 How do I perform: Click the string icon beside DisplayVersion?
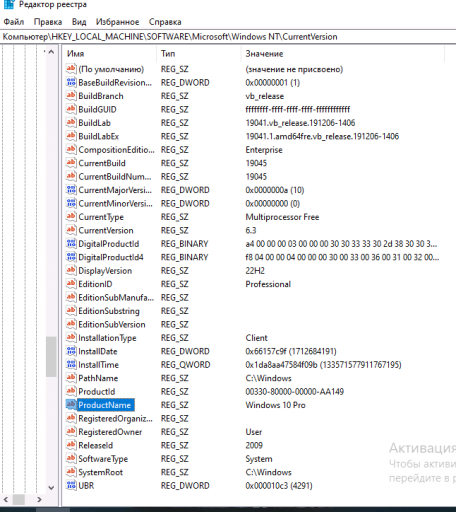point(71,270)
